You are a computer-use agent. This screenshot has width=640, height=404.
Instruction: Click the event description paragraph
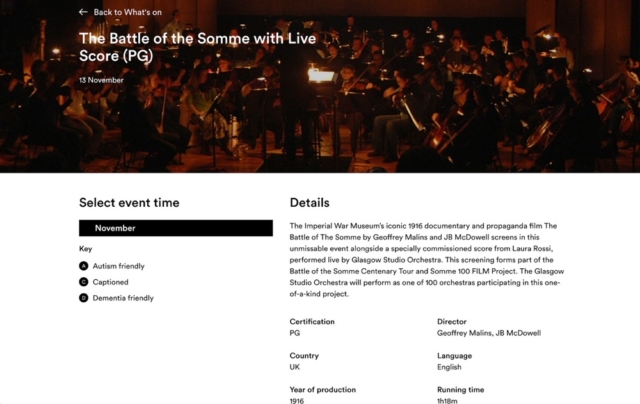[427, 260]
